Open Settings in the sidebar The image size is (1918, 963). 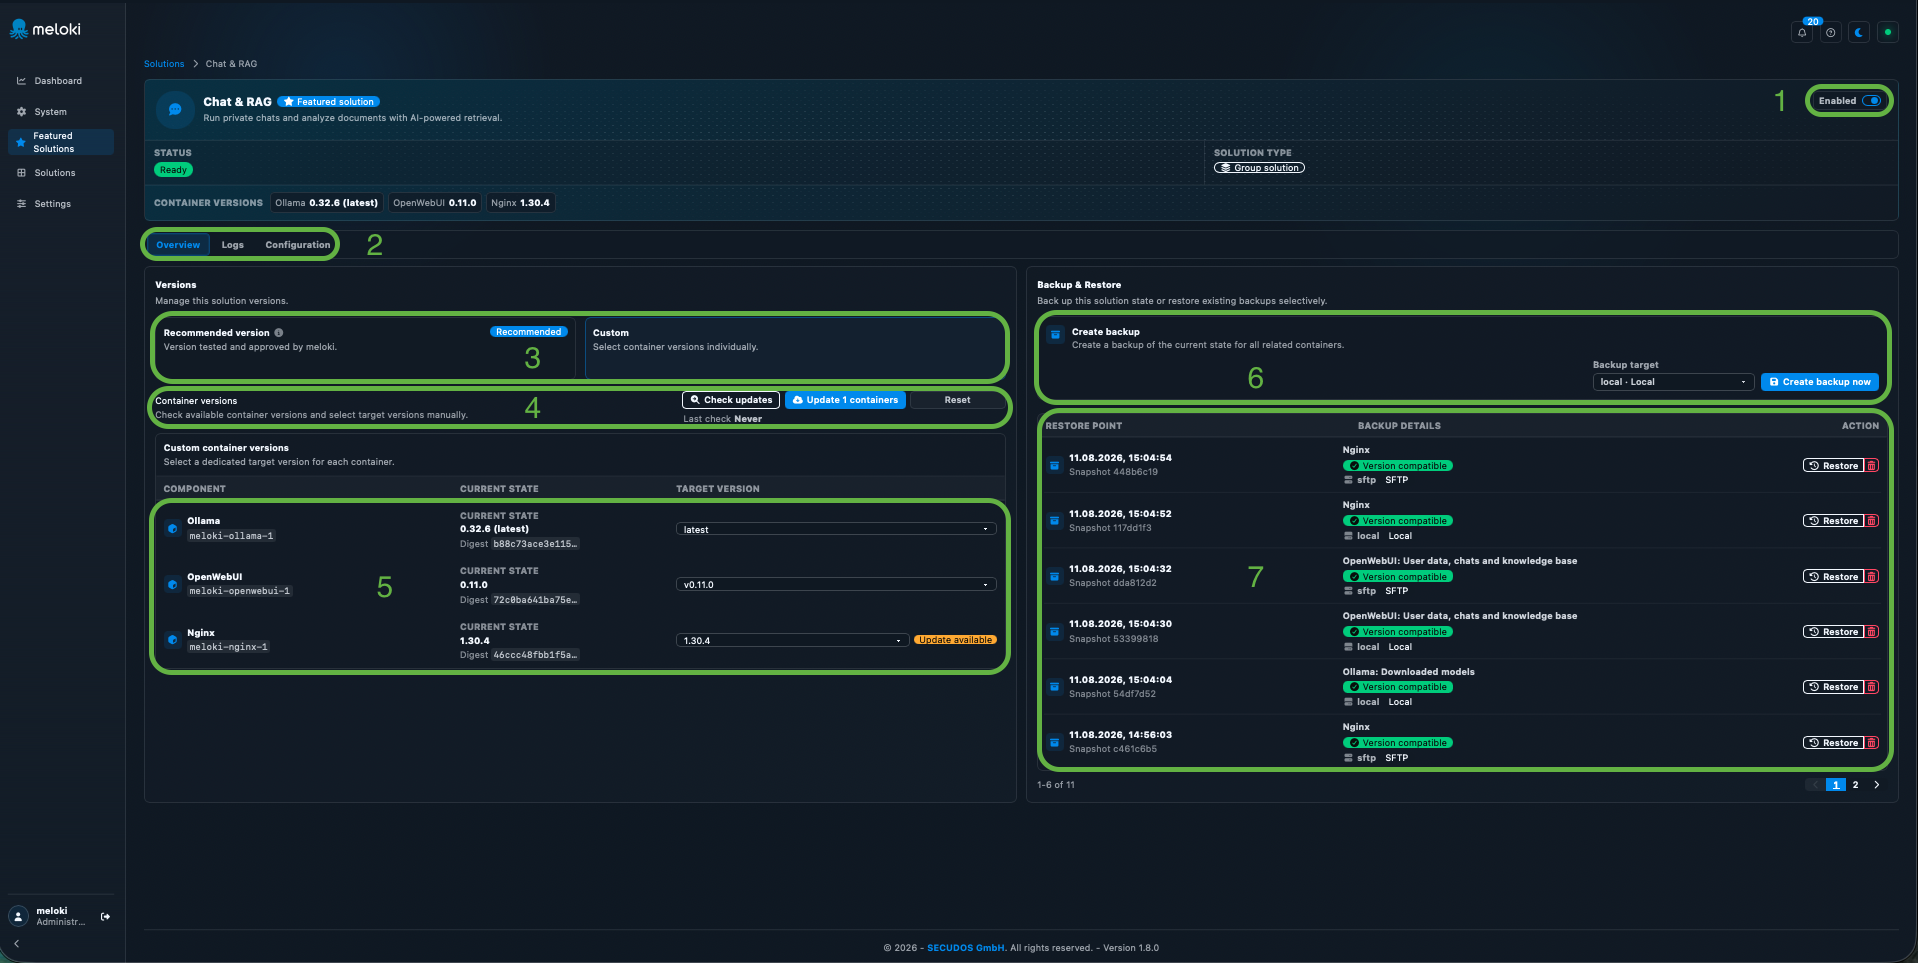(x=61, y=204)
